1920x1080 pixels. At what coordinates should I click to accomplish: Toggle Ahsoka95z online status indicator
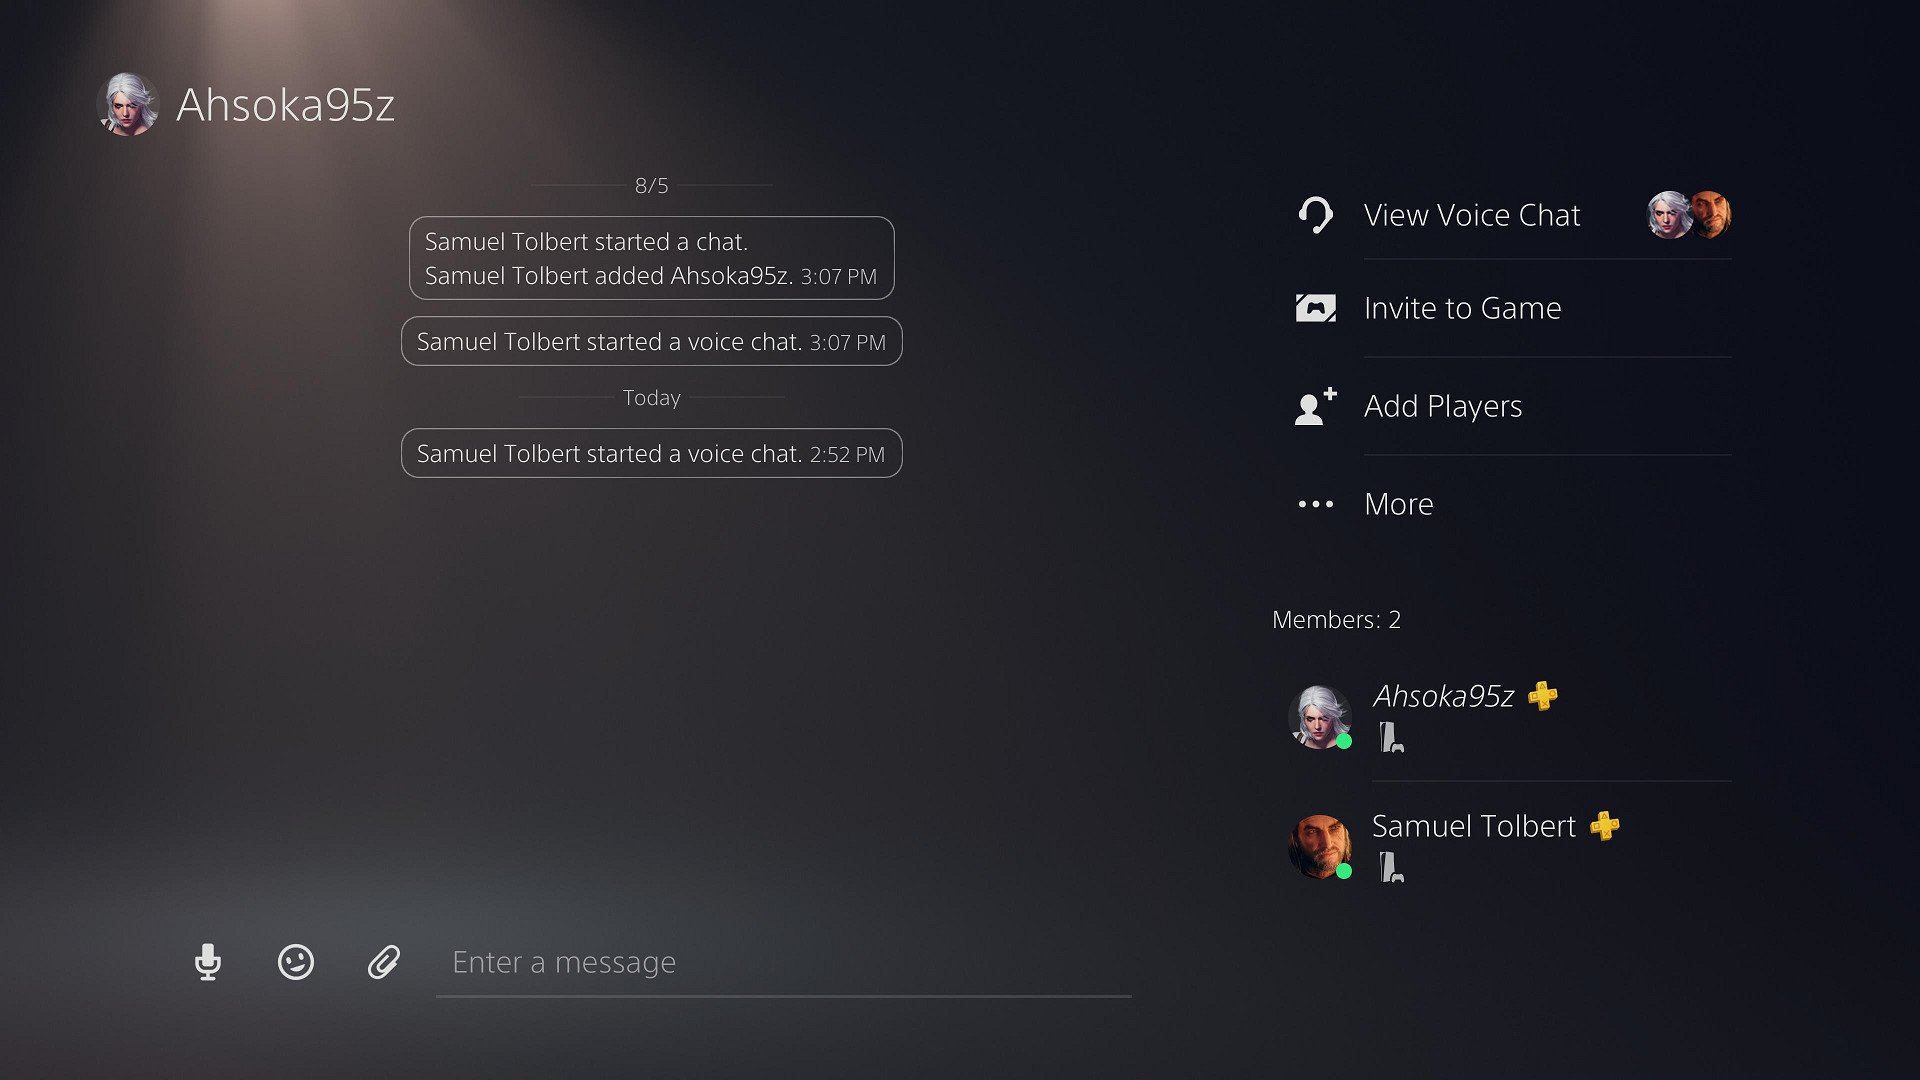[1344, 740]
